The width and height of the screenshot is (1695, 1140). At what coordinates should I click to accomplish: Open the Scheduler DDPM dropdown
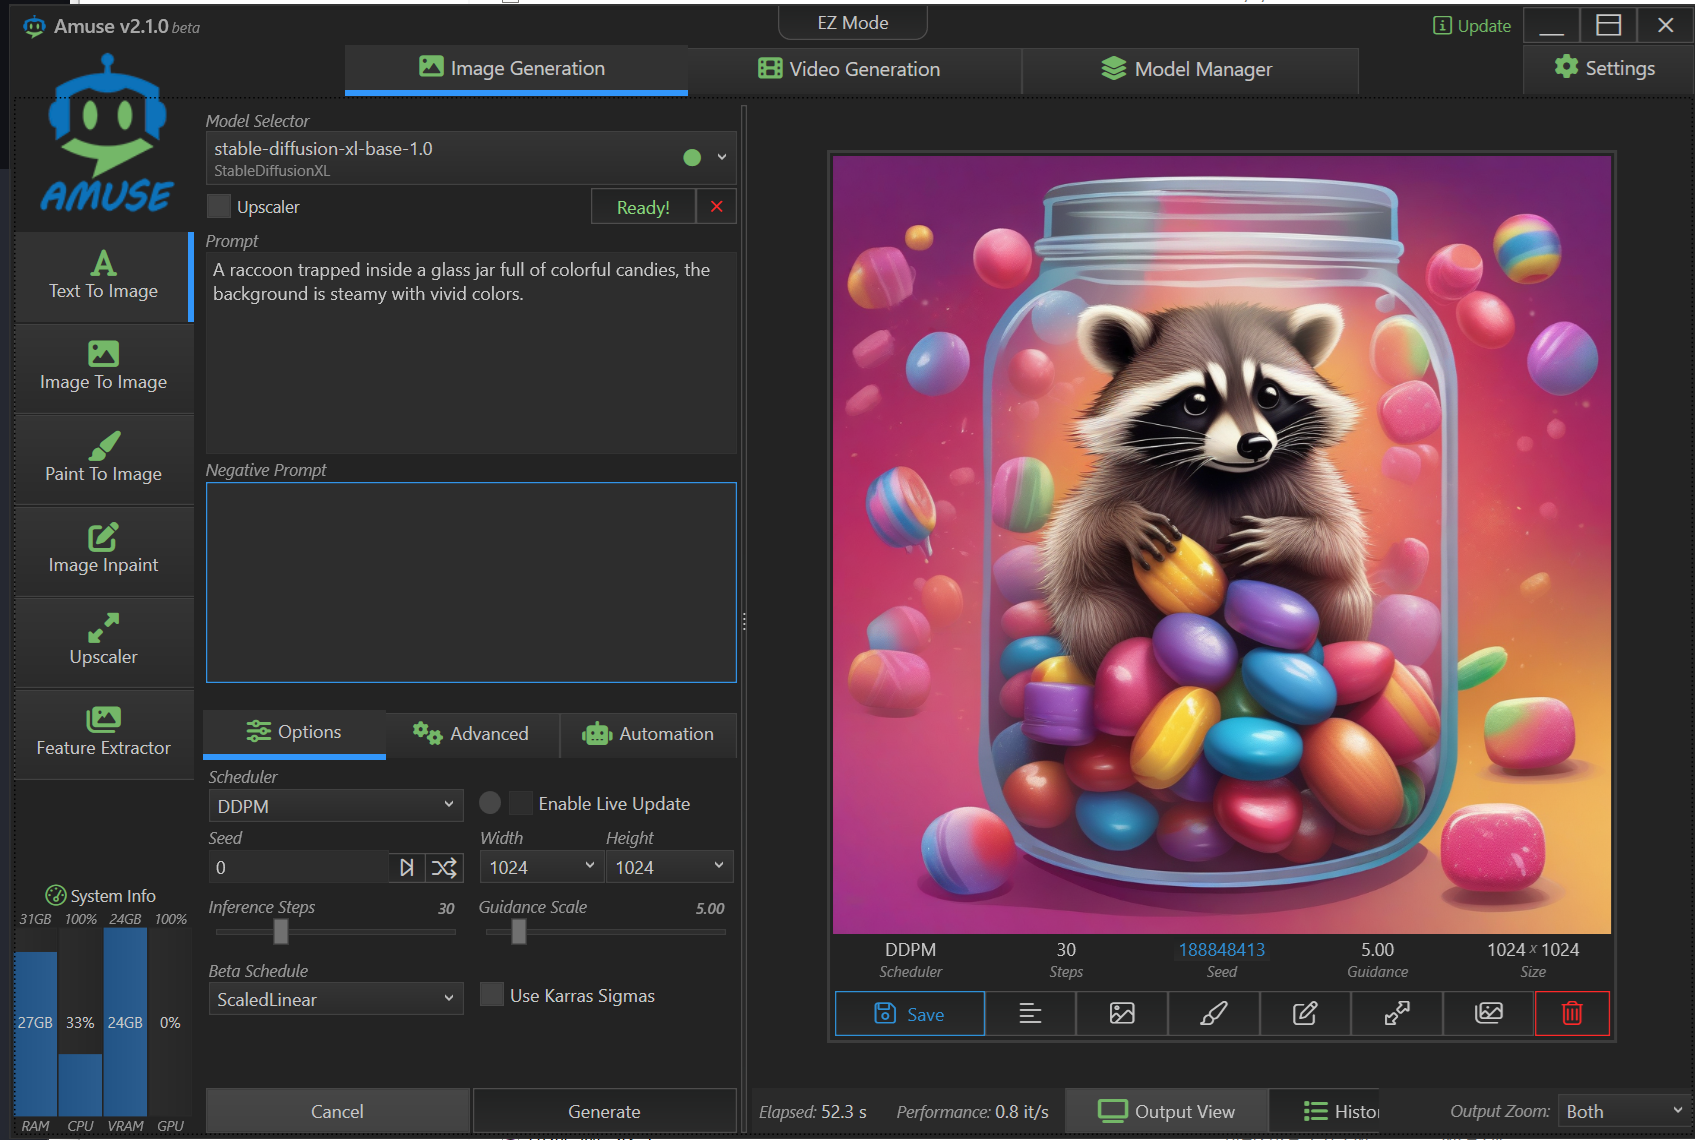click(x=335, y=806)
